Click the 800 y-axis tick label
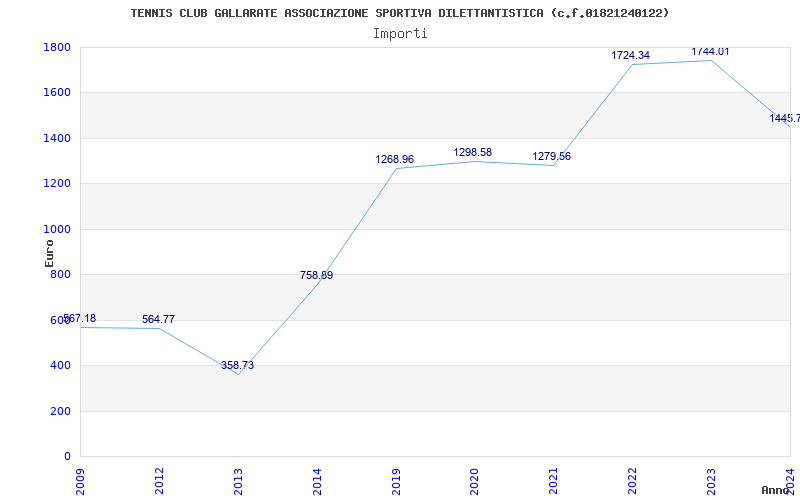The image size is (800, 500). pos(60,275)
